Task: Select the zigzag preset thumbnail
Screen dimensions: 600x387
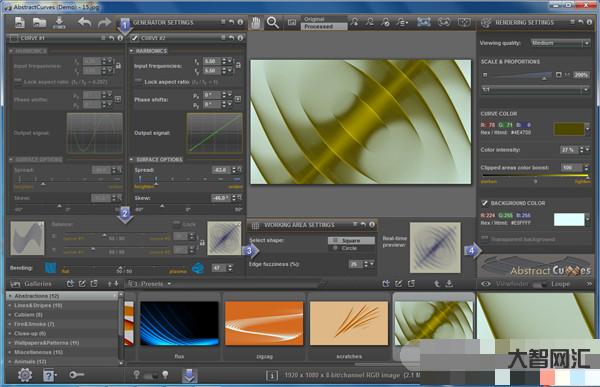Action: [x=264, y=323]
